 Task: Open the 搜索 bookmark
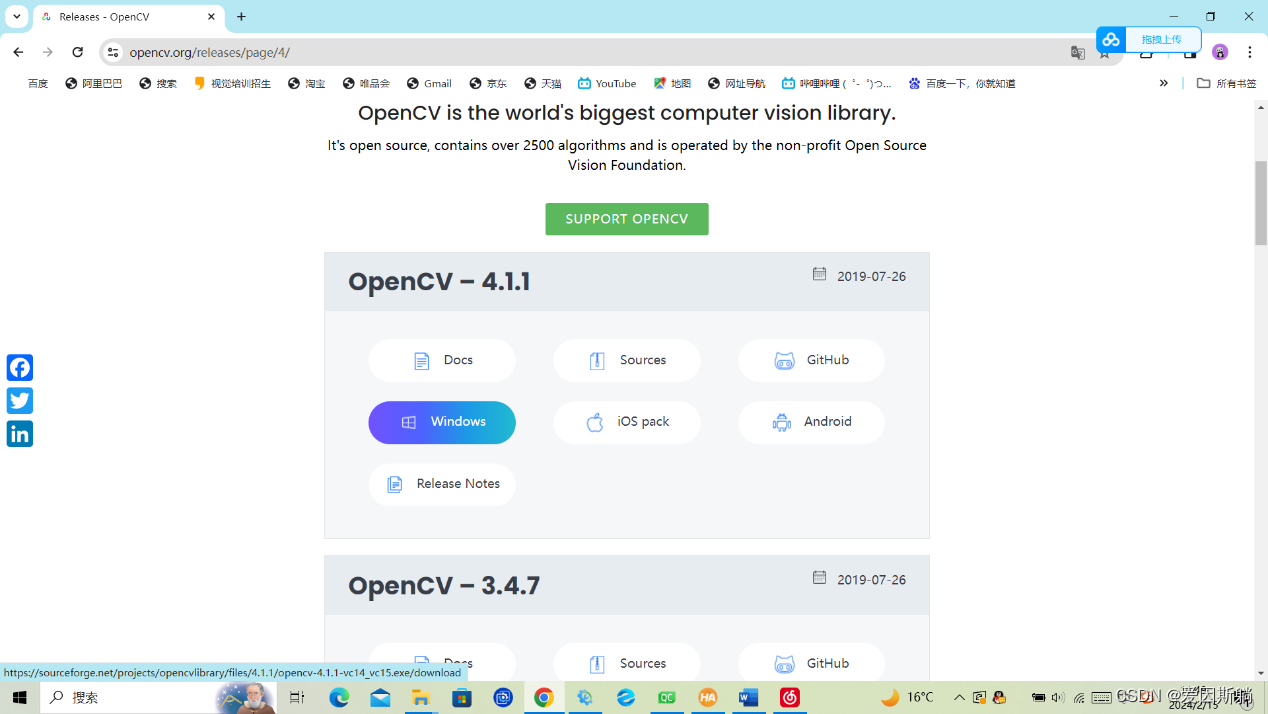[x=158, y=83]
